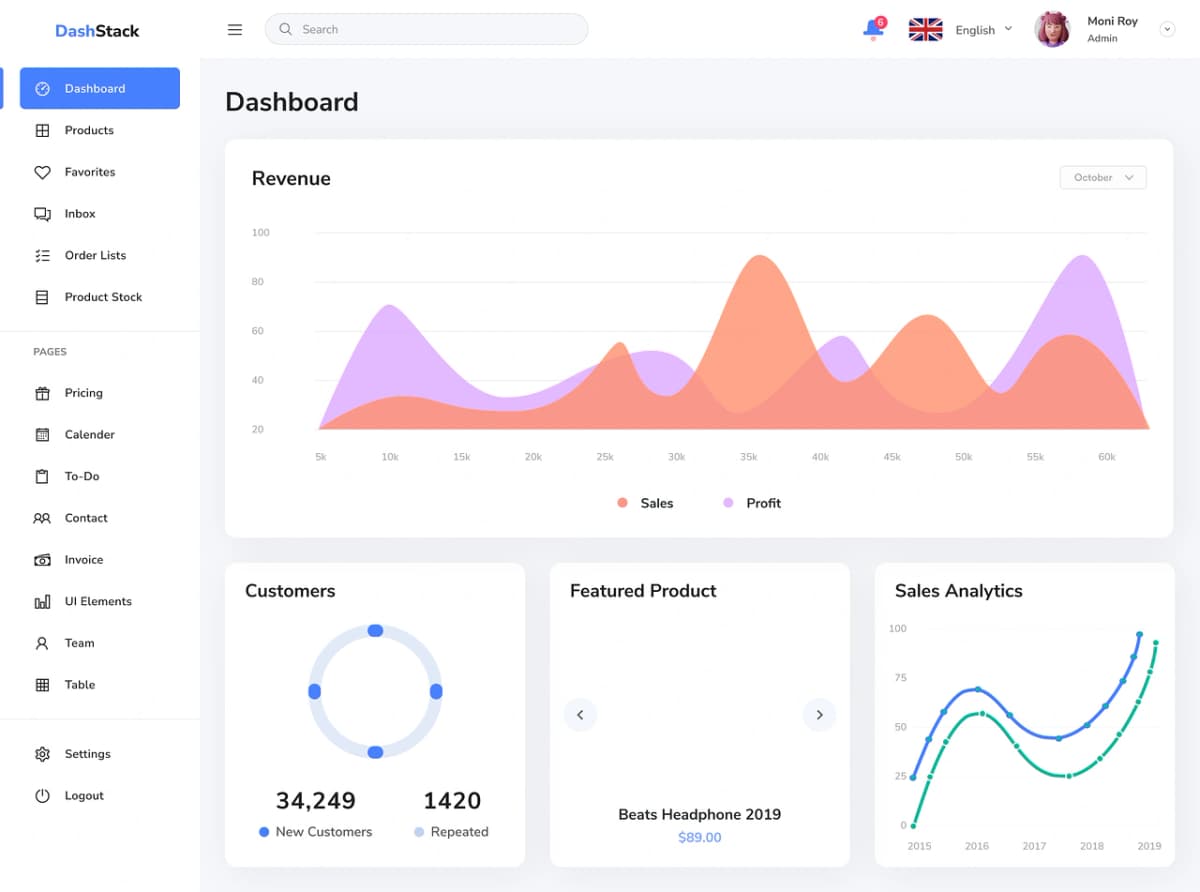This screenshot has width=1200, height=892.
Task: Click the Table page label
Action: coord(80,685)
